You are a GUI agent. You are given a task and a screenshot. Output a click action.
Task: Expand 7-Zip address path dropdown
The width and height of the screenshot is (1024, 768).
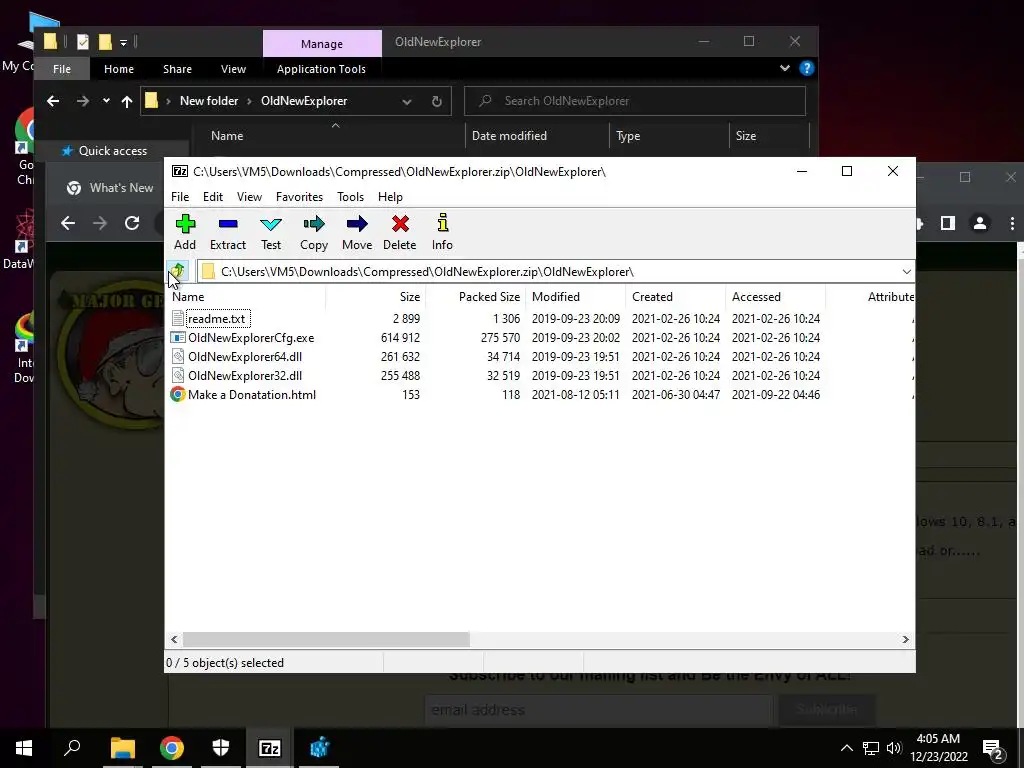(906, 272)
